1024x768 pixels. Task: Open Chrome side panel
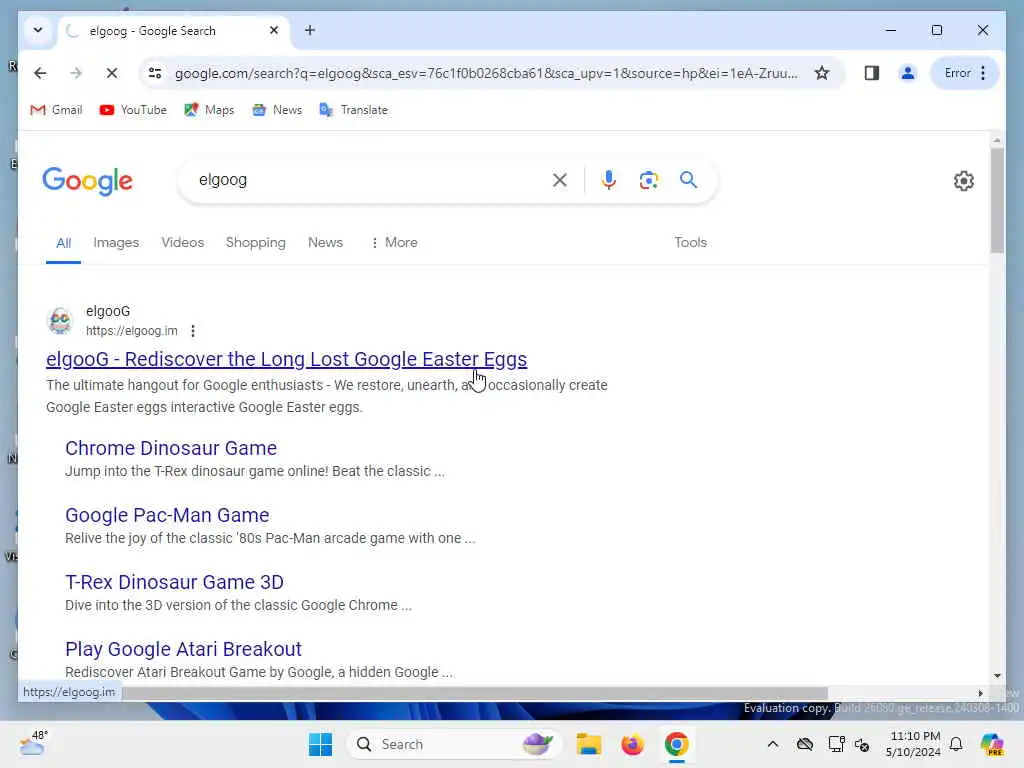[871, 73]
